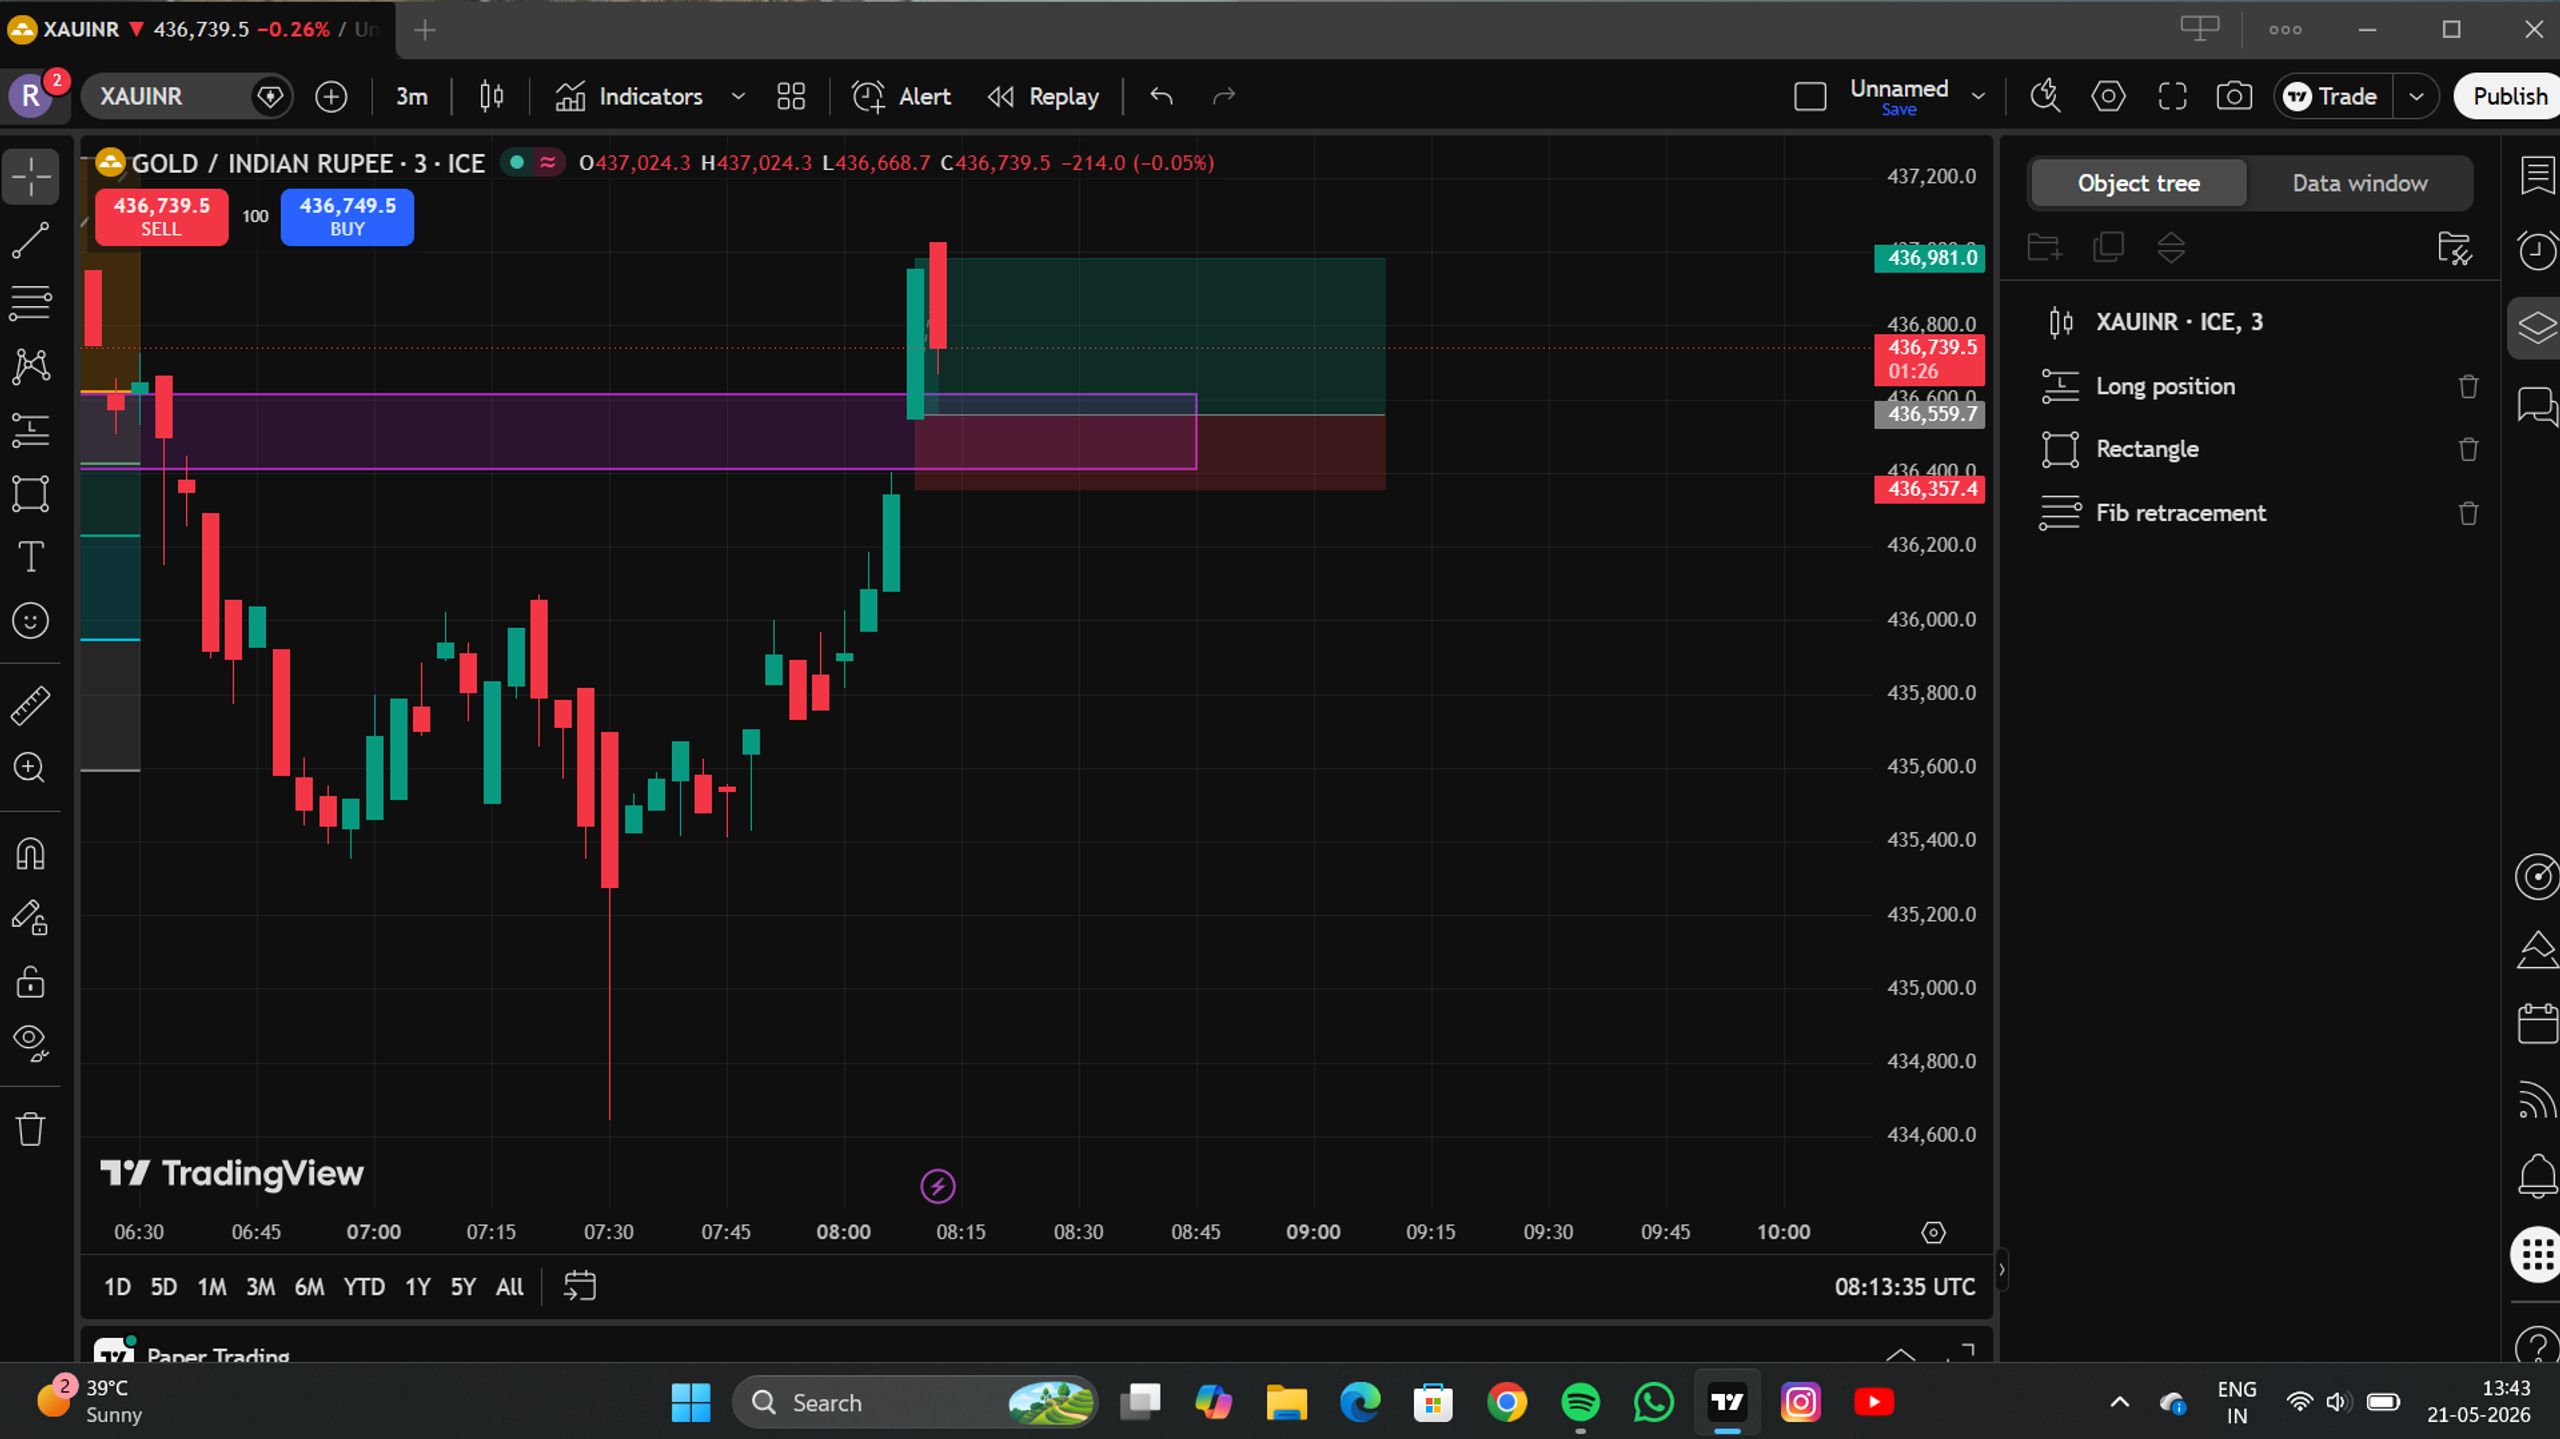Save the Unnamed chart layout
Screen dimensions: 2560x1439
point(1898,110)
